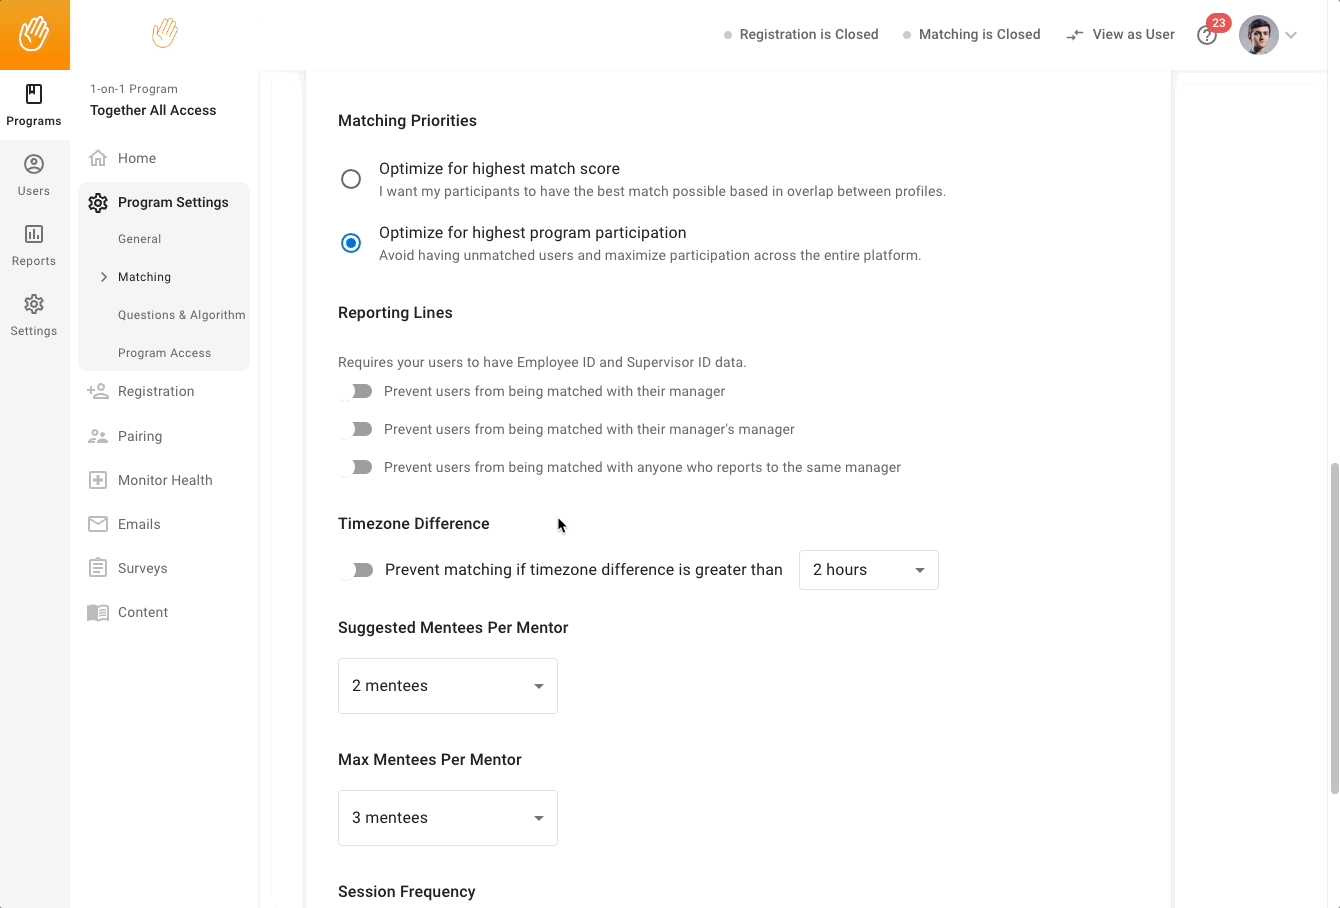Open the Programs section in the left rail
This screenshot has height=908, width=1340.
point(34,103)
